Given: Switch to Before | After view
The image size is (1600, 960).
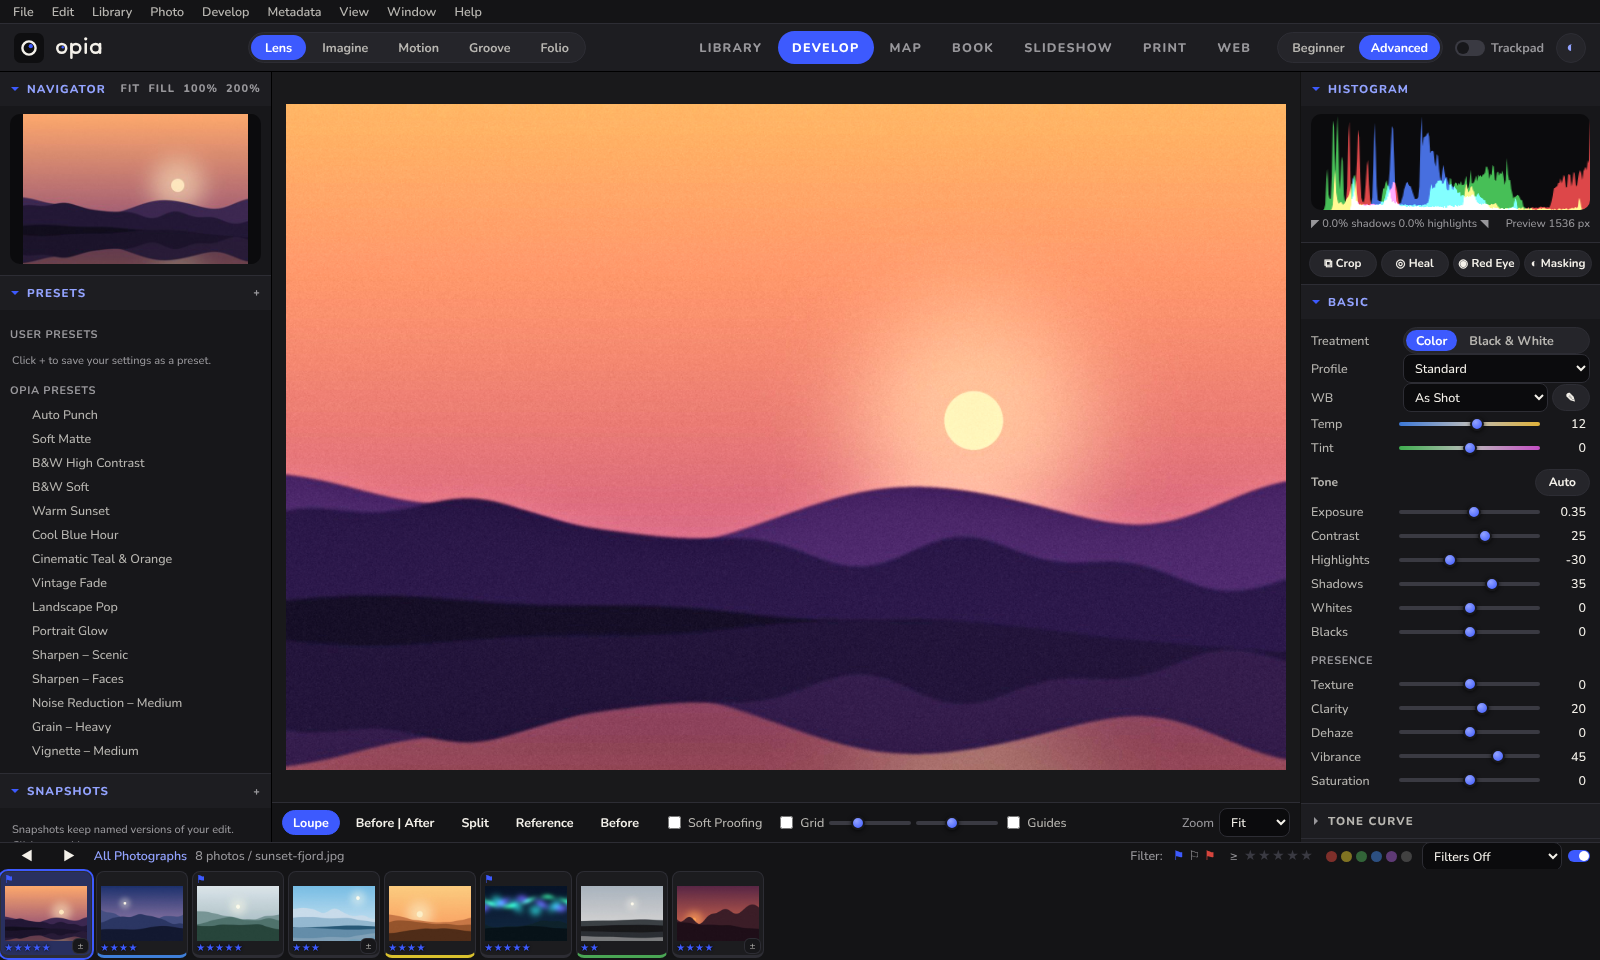Looking at the screenshot, I should [395, 823].
